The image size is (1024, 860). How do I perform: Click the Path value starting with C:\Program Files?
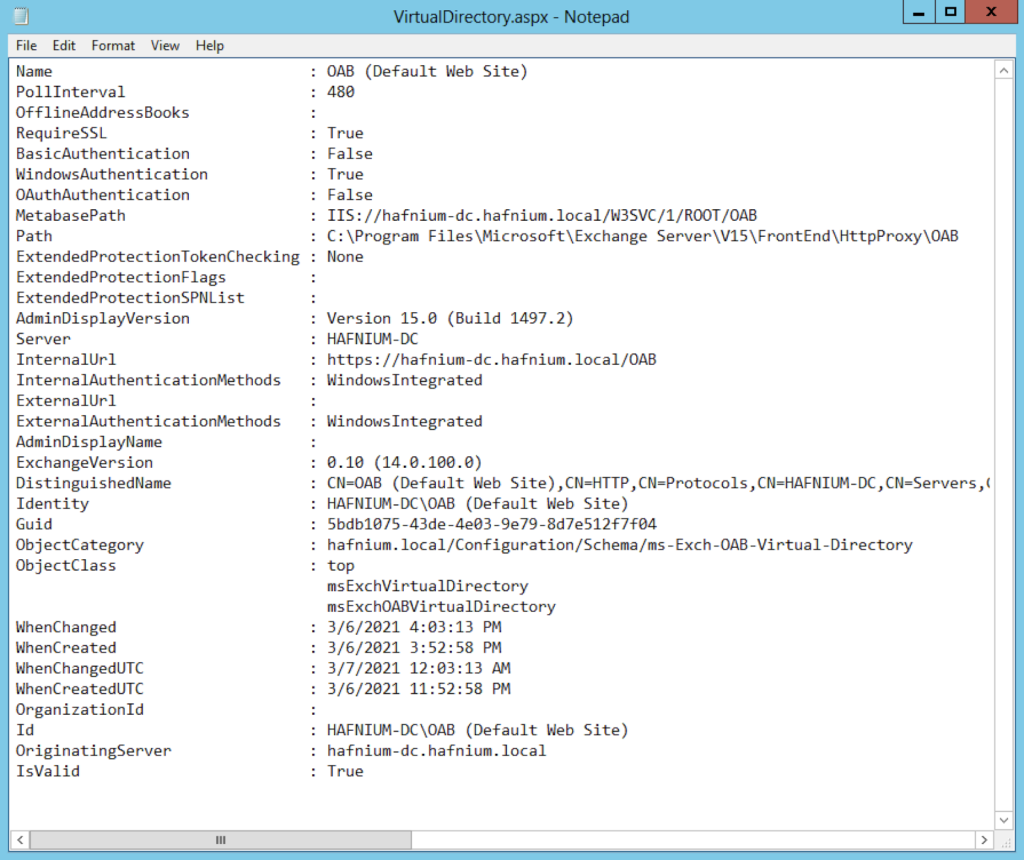[643, 236]
